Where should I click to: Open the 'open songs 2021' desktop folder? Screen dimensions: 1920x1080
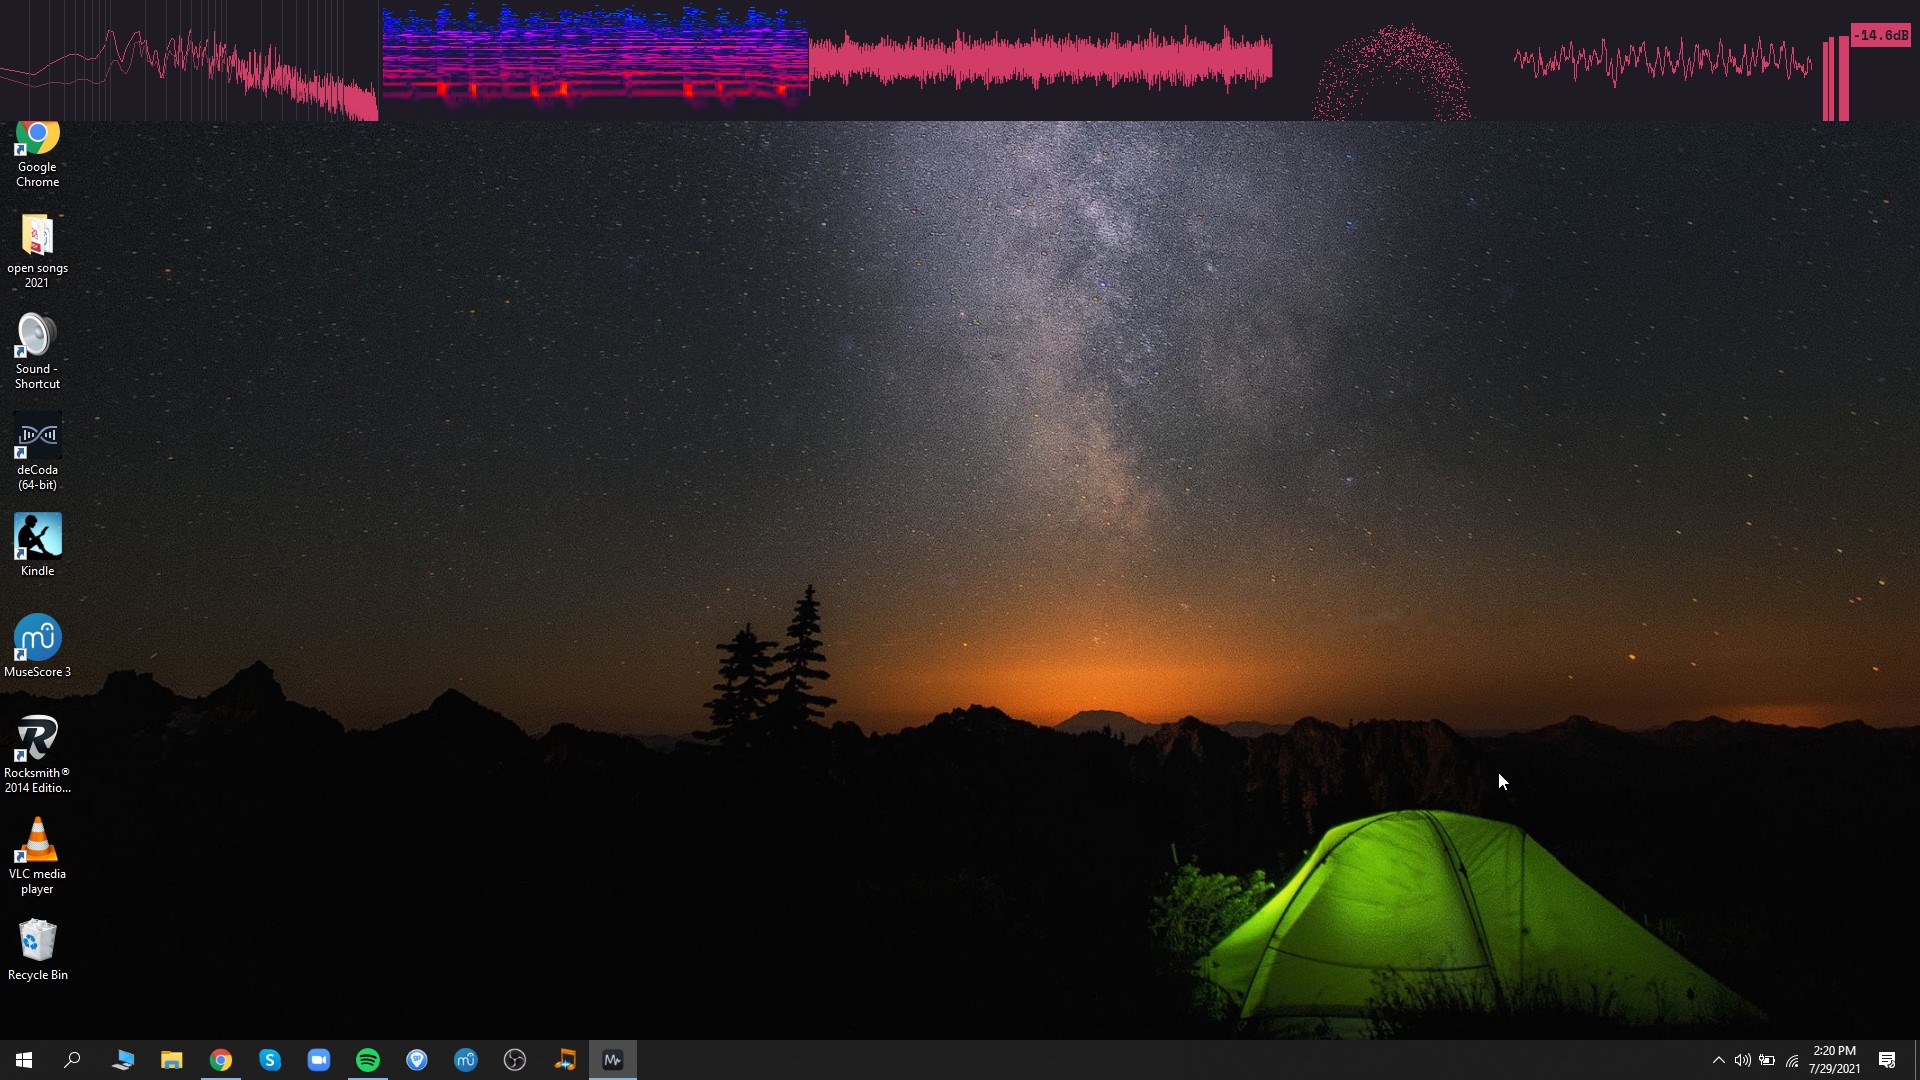click(x=37, y=251)
